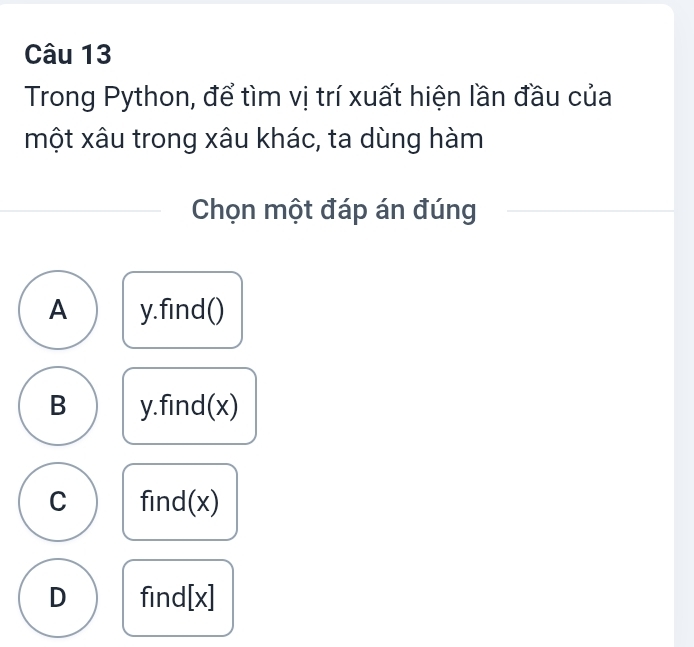
Task: Click the divider line right of the instruction
Action: (x=590, y=211)
